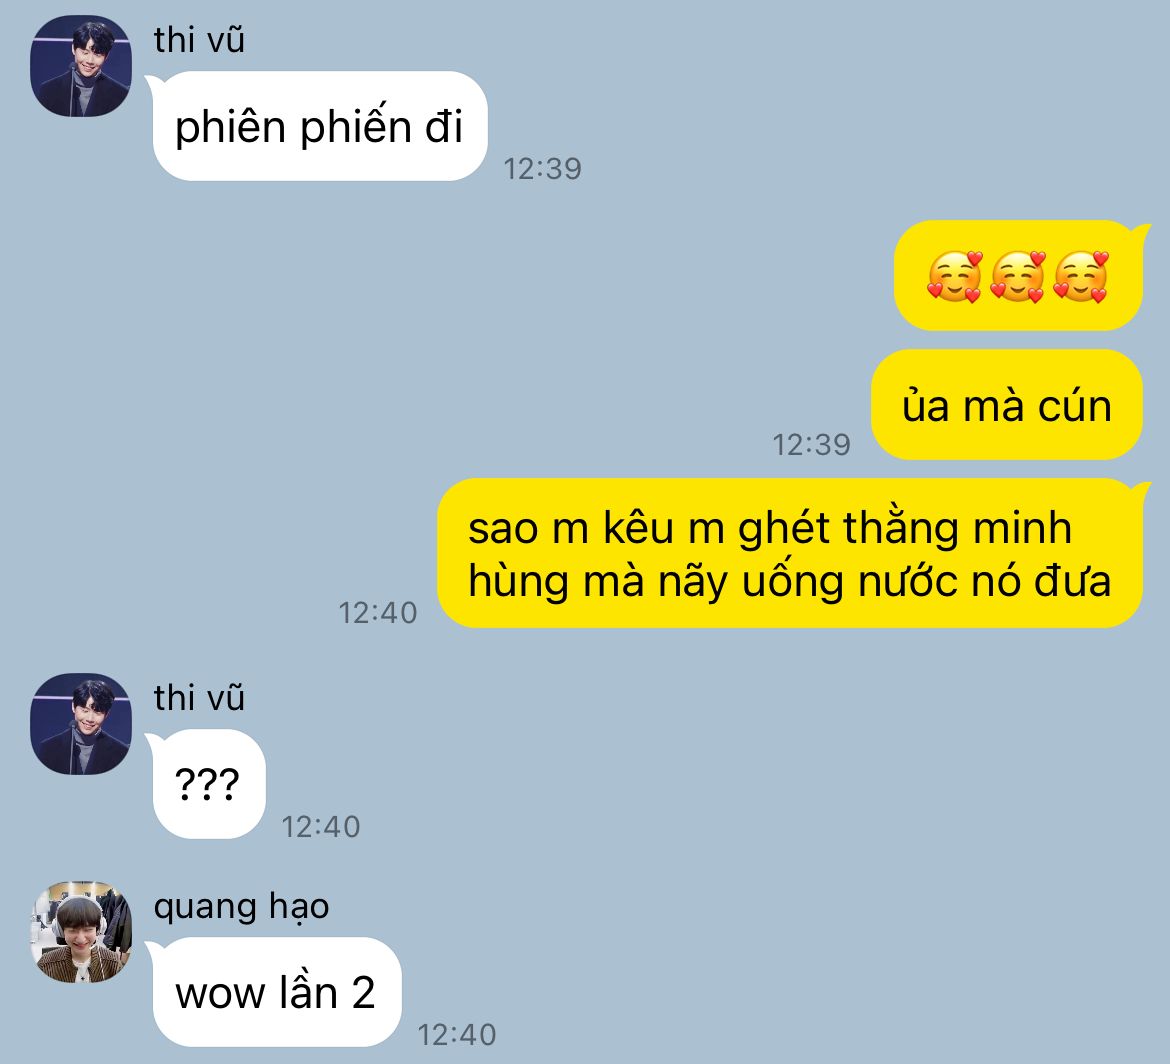Open quang hạo's profile picture
This screenshot has height=1064, width=1170.
click(x=81, y=932)
